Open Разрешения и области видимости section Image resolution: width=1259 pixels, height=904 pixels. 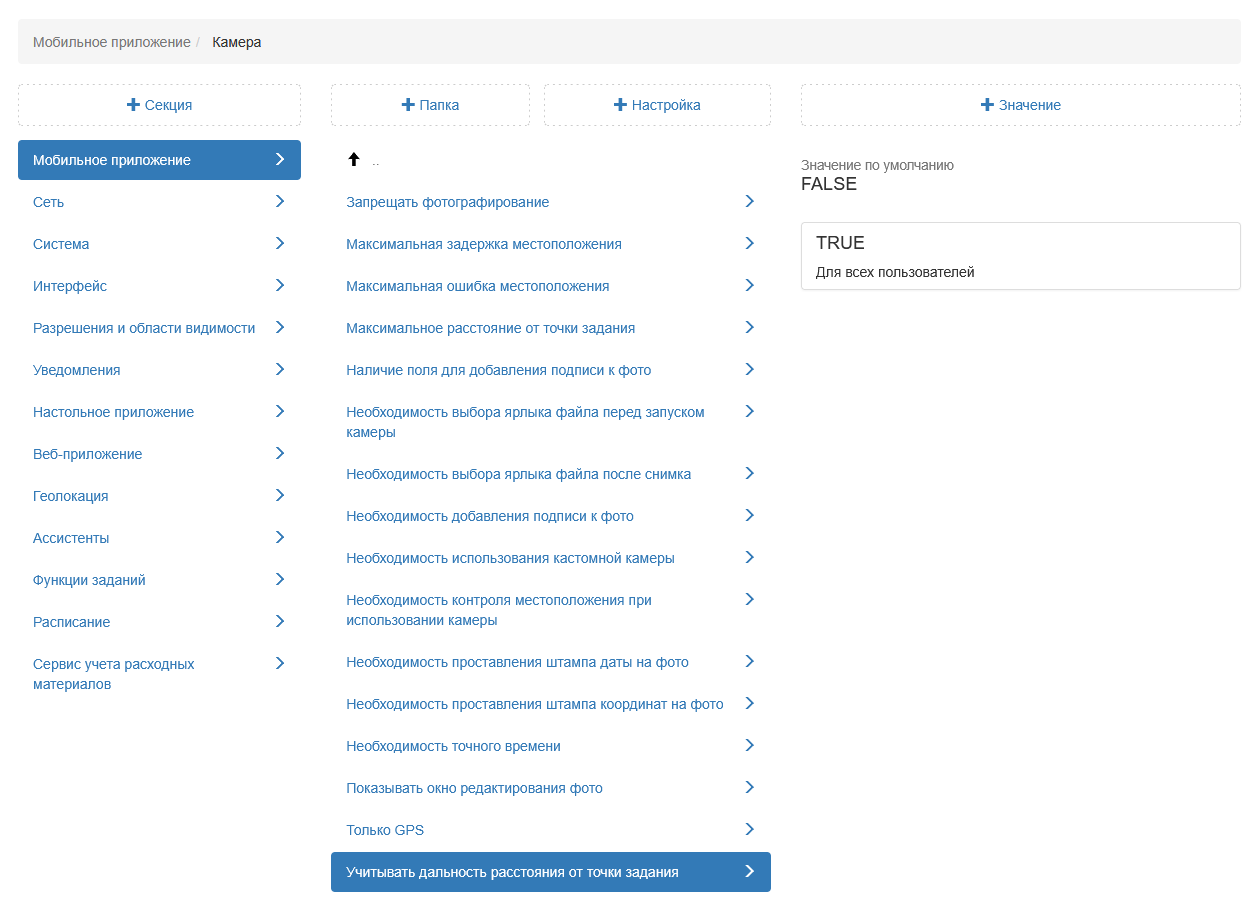(144, 328)
